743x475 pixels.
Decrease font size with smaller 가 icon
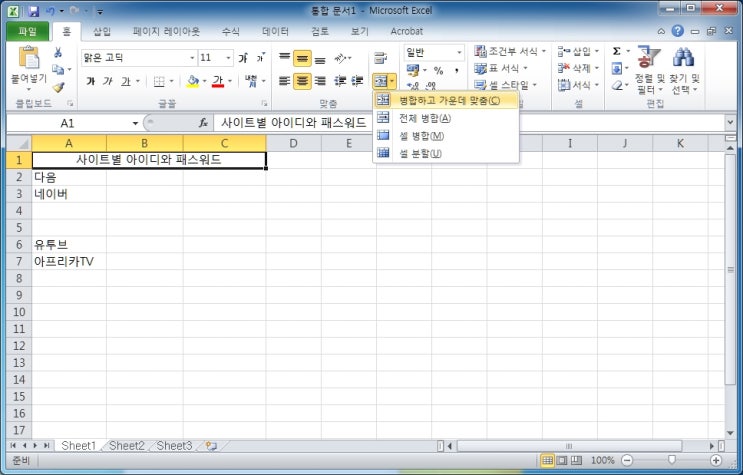point(260,58)
